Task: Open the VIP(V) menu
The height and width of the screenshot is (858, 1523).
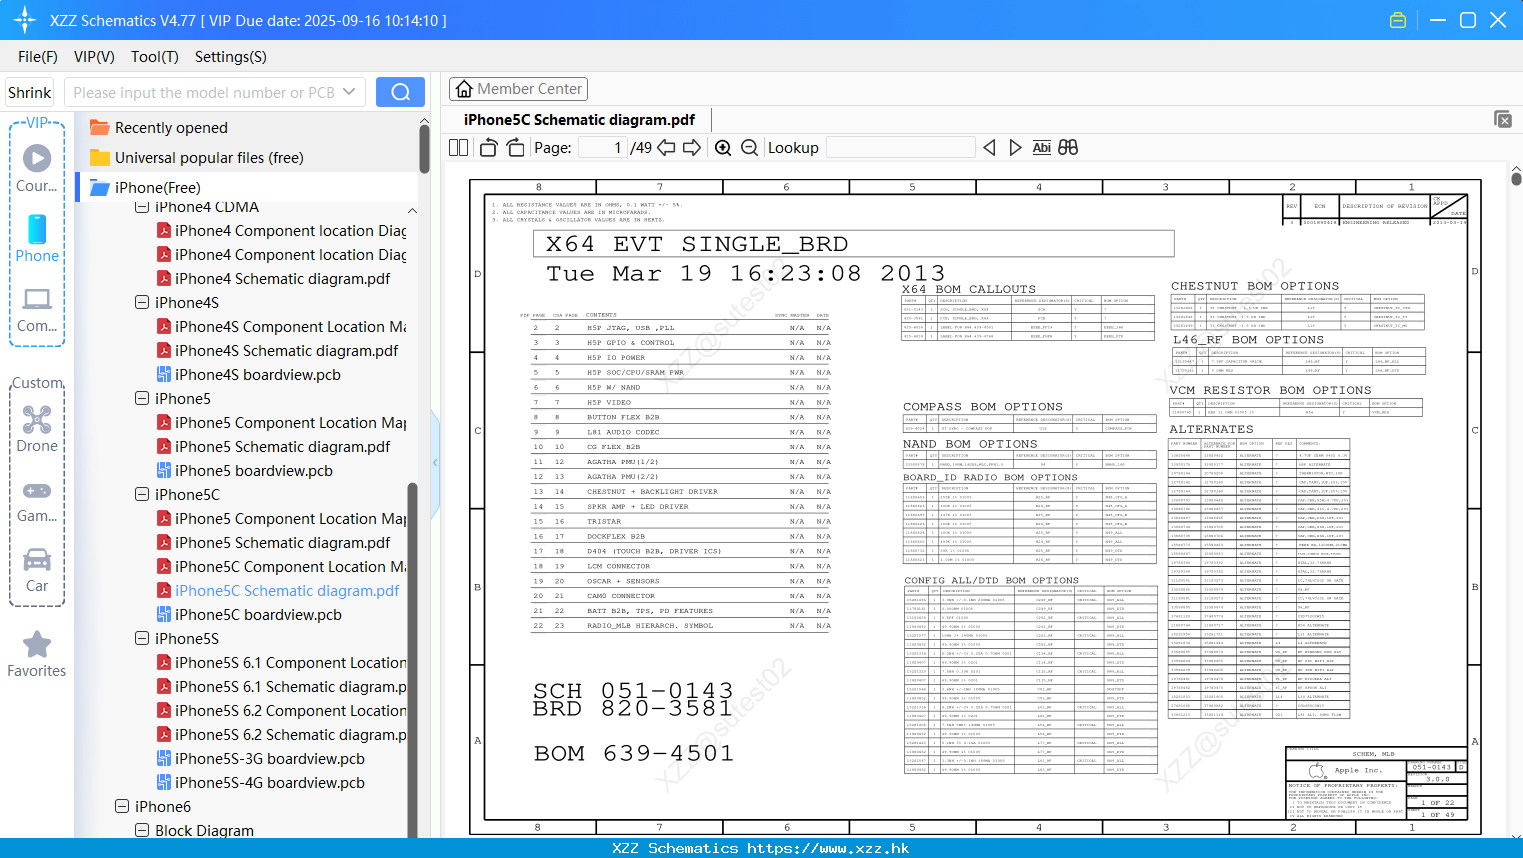Action: point(94,57)
